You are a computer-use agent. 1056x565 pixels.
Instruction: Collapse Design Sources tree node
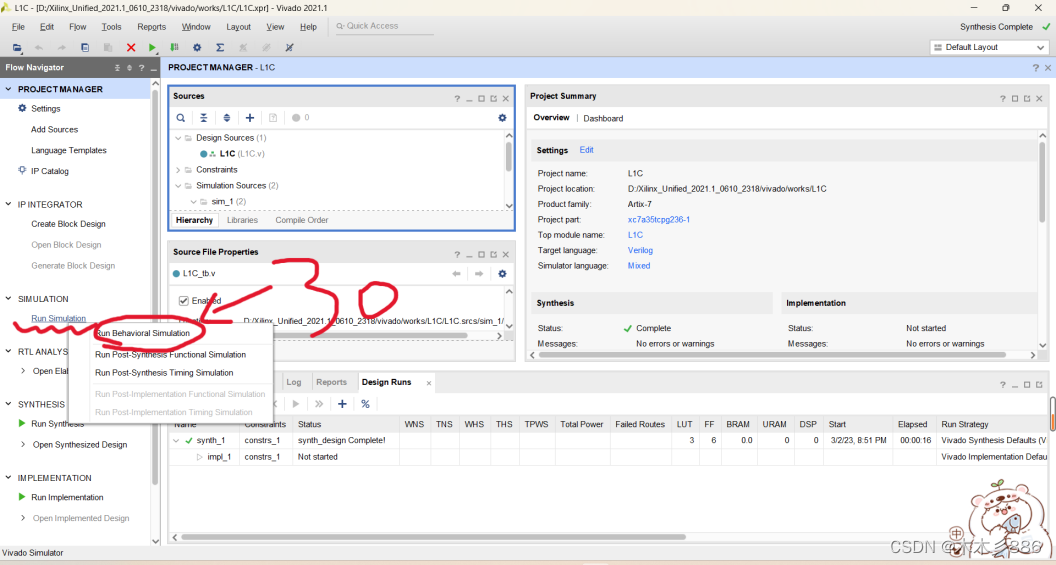pyautogui.click(x=178, y=138)
